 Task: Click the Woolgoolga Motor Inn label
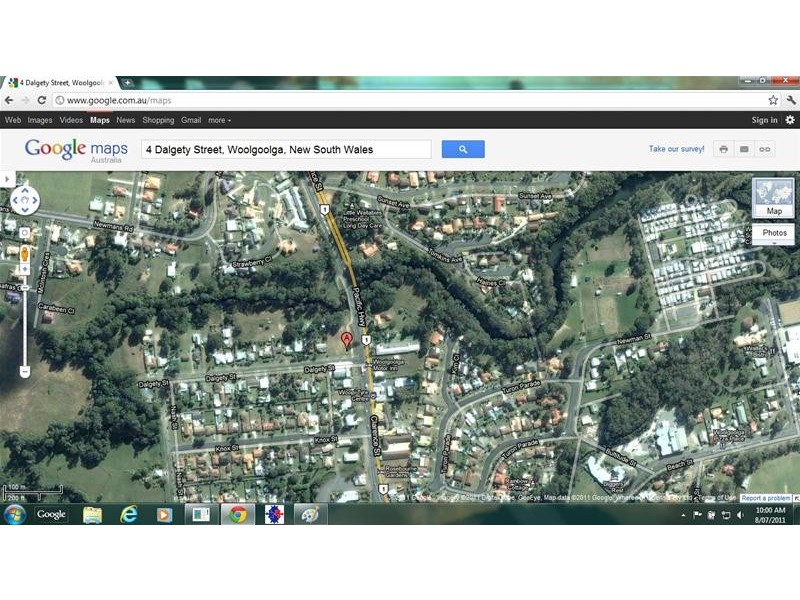point(388,364)
